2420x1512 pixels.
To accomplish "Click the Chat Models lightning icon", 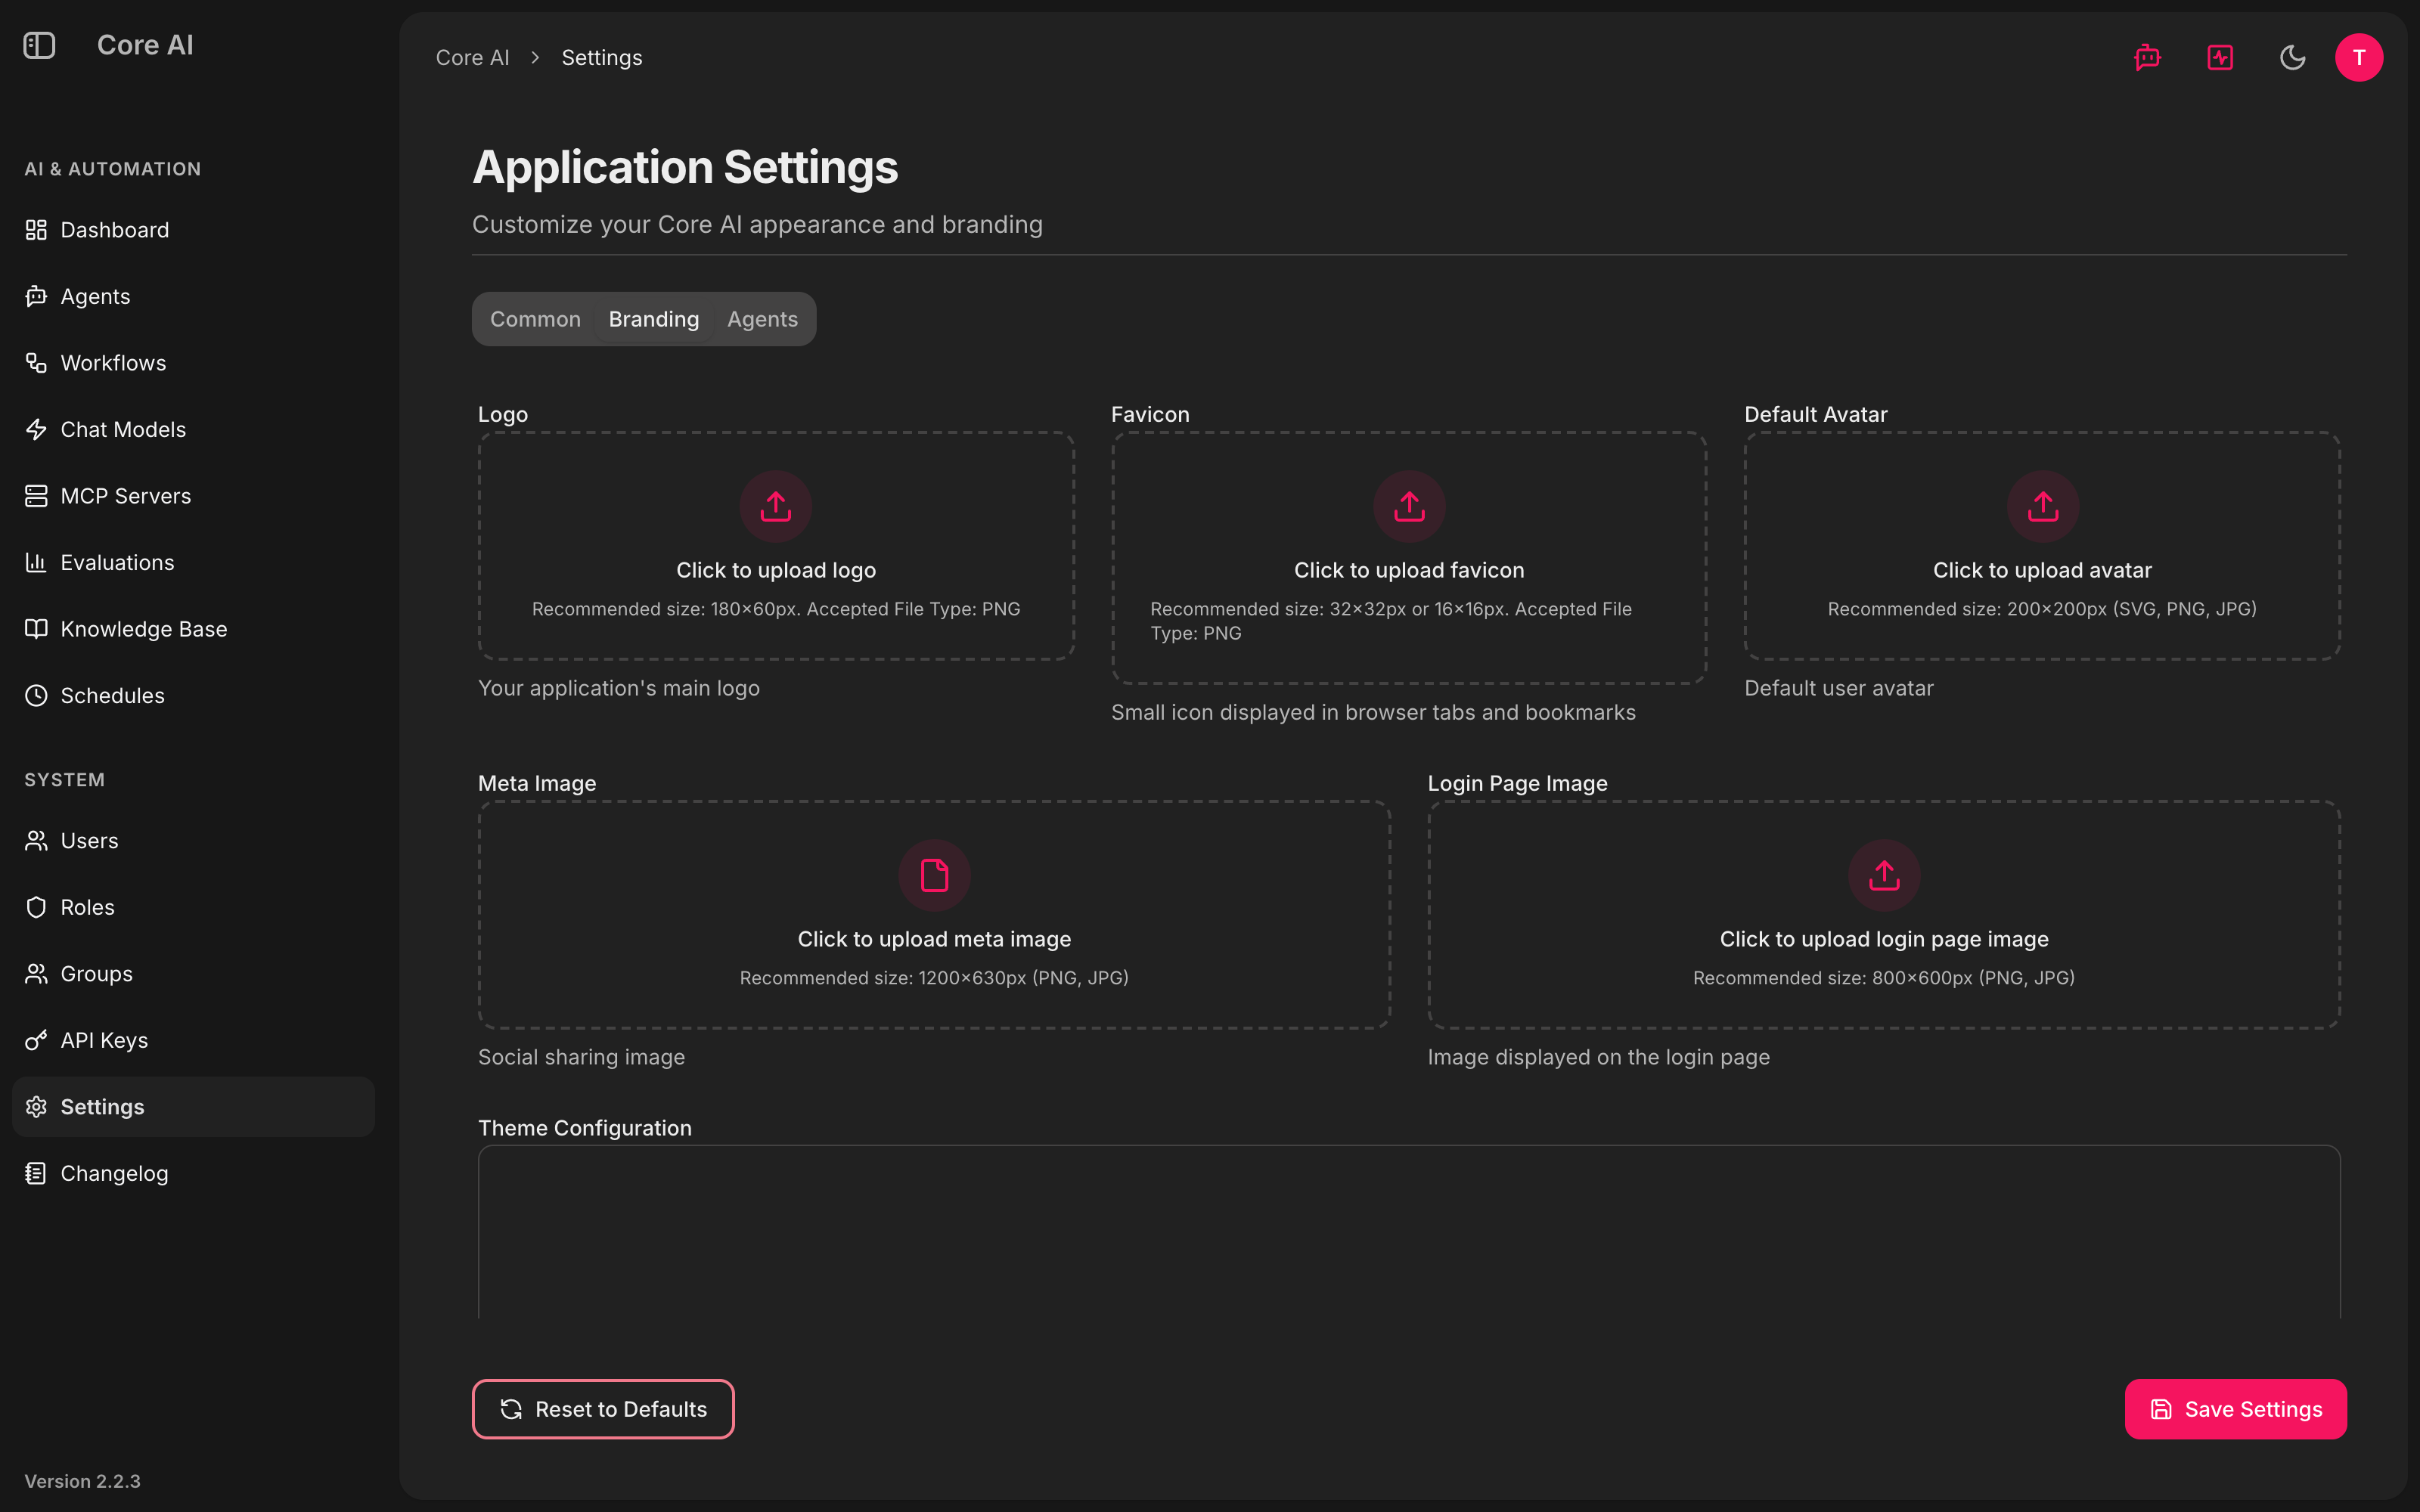I will [36, 429].
